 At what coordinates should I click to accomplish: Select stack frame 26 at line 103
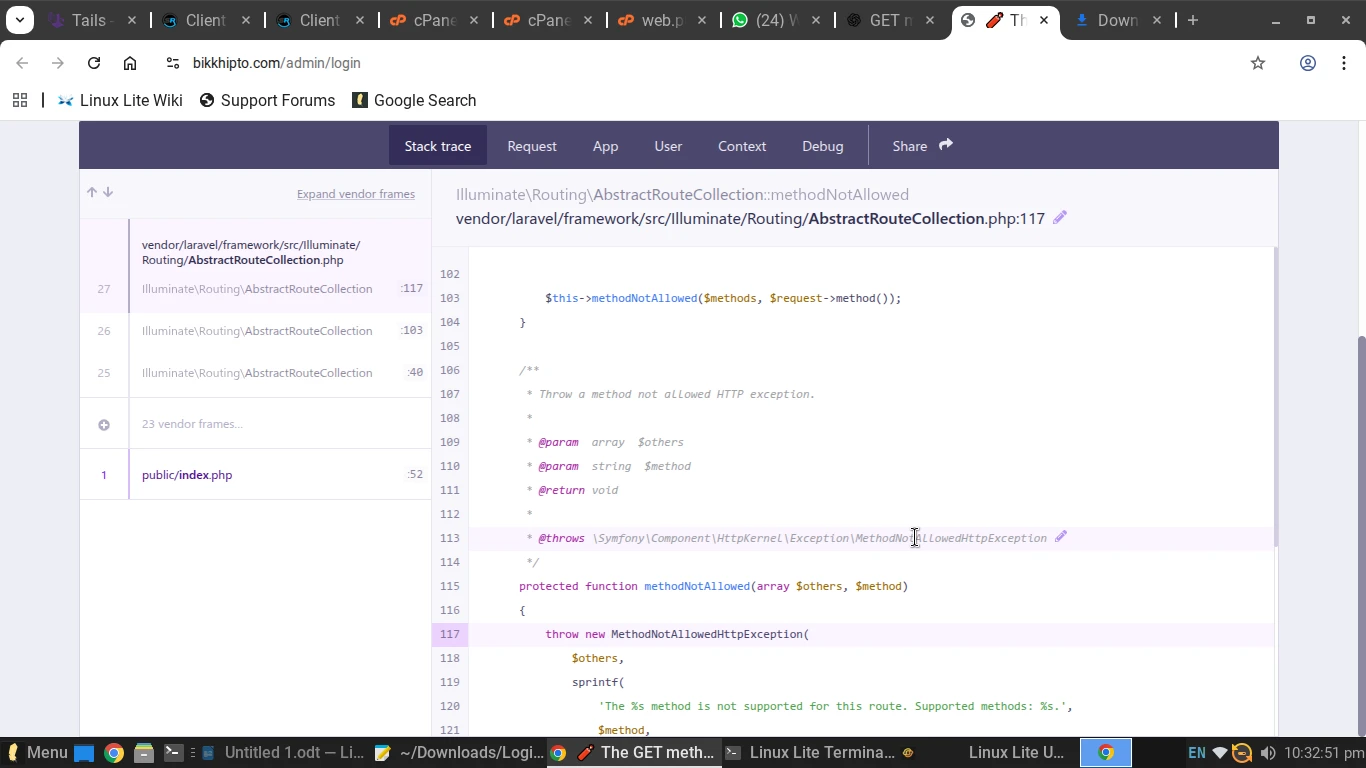[257, 331]
